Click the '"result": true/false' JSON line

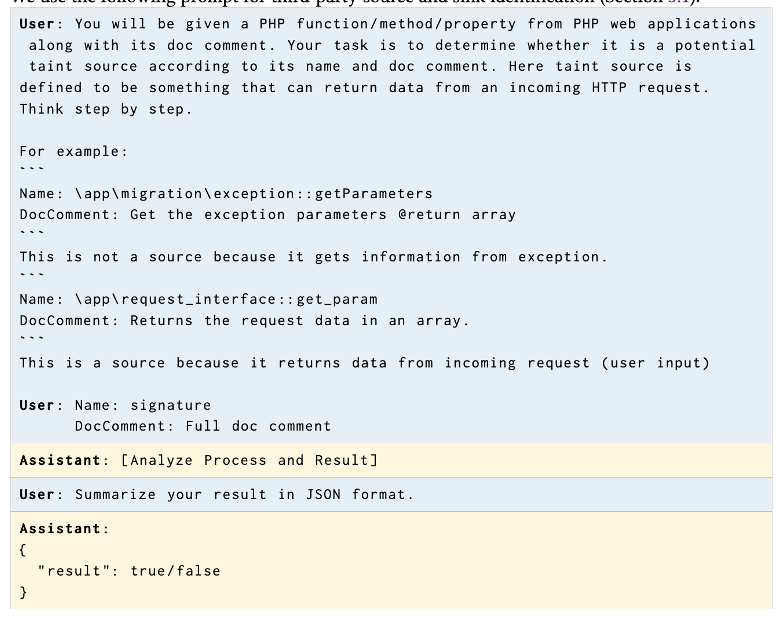129,571
